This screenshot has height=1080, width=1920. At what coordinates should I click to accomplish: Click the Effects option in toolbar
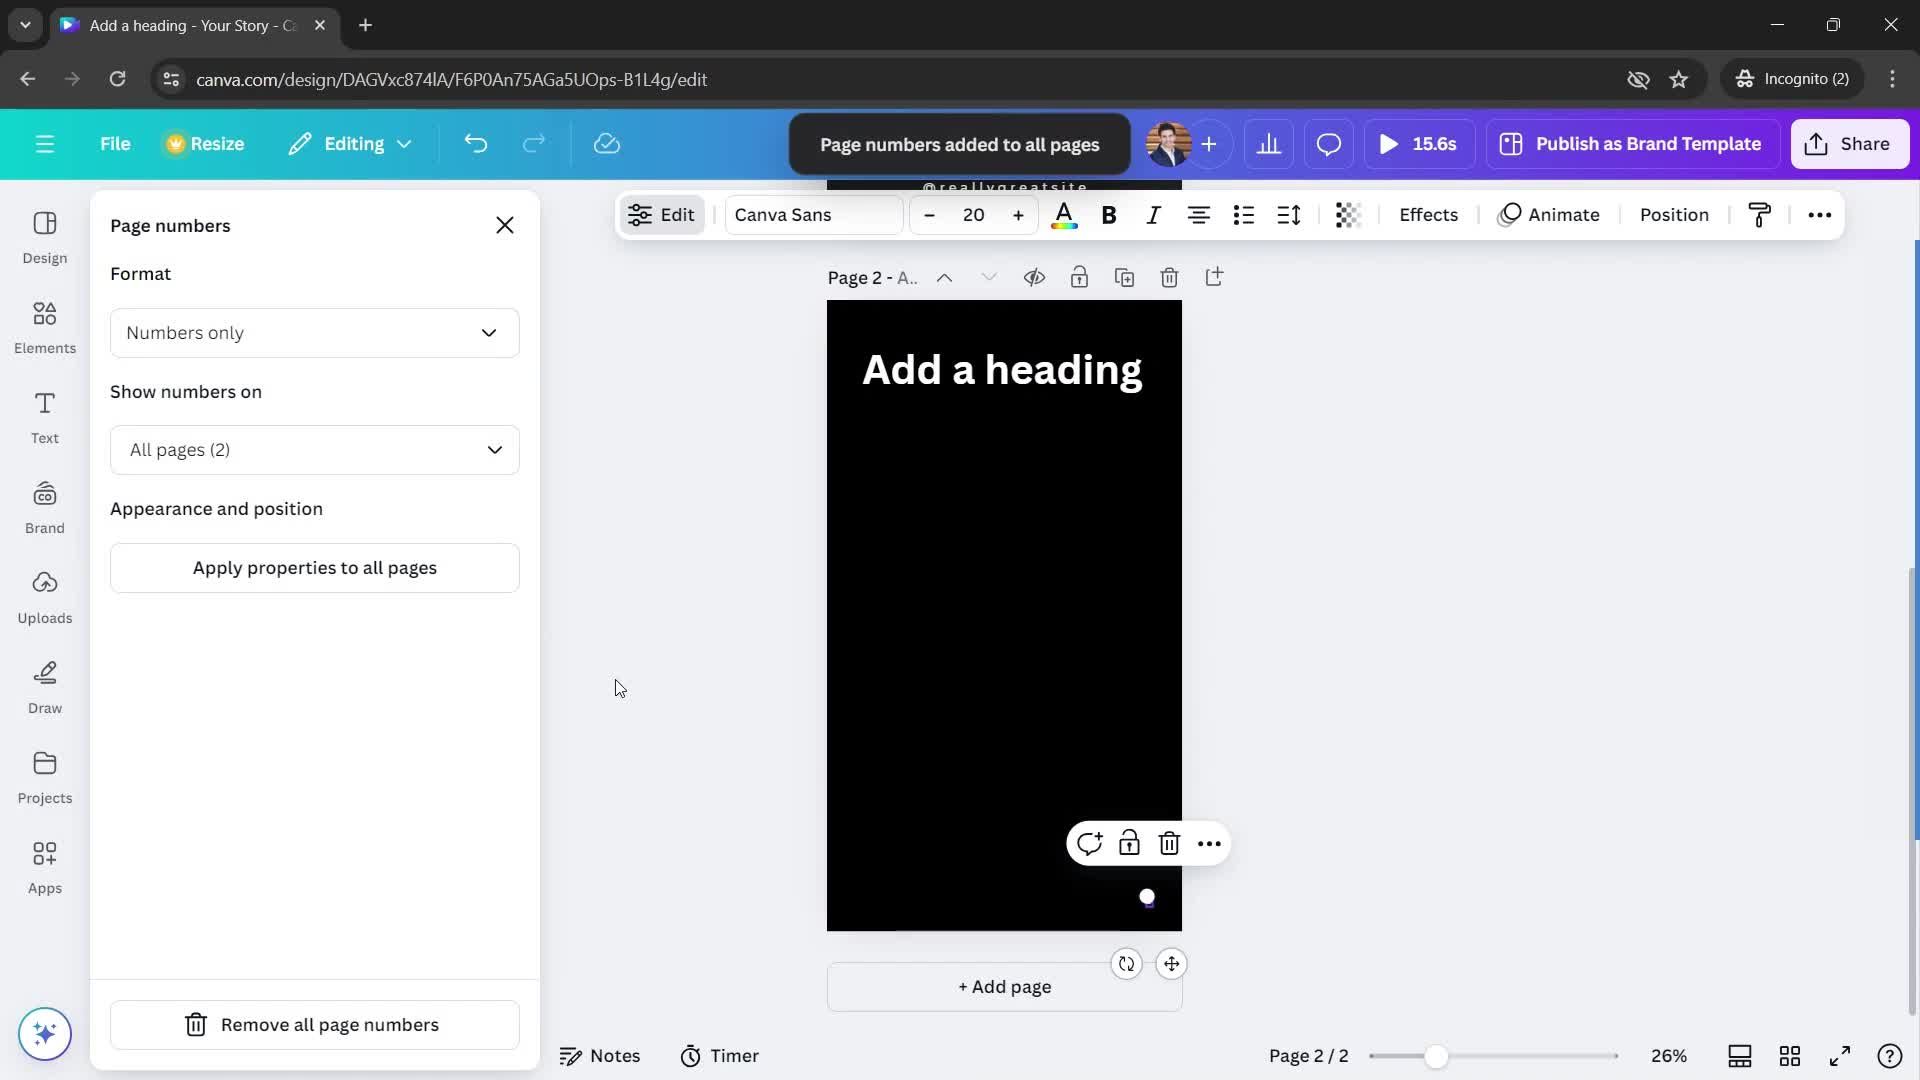pyautogui.click(x=1429, y=214)
